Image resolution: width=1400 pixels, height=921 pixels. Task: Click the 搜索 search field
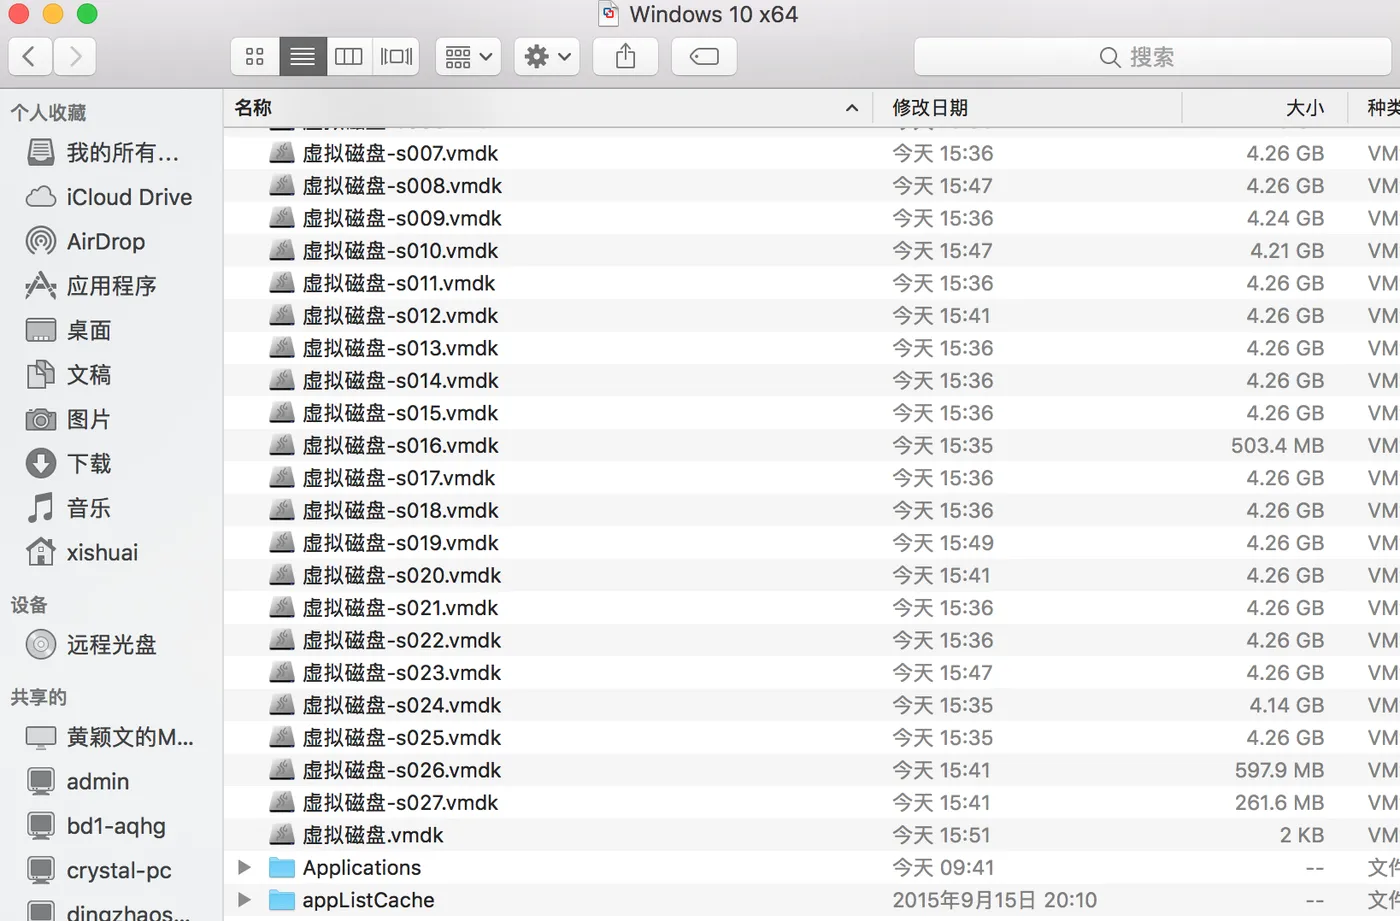1152,57
